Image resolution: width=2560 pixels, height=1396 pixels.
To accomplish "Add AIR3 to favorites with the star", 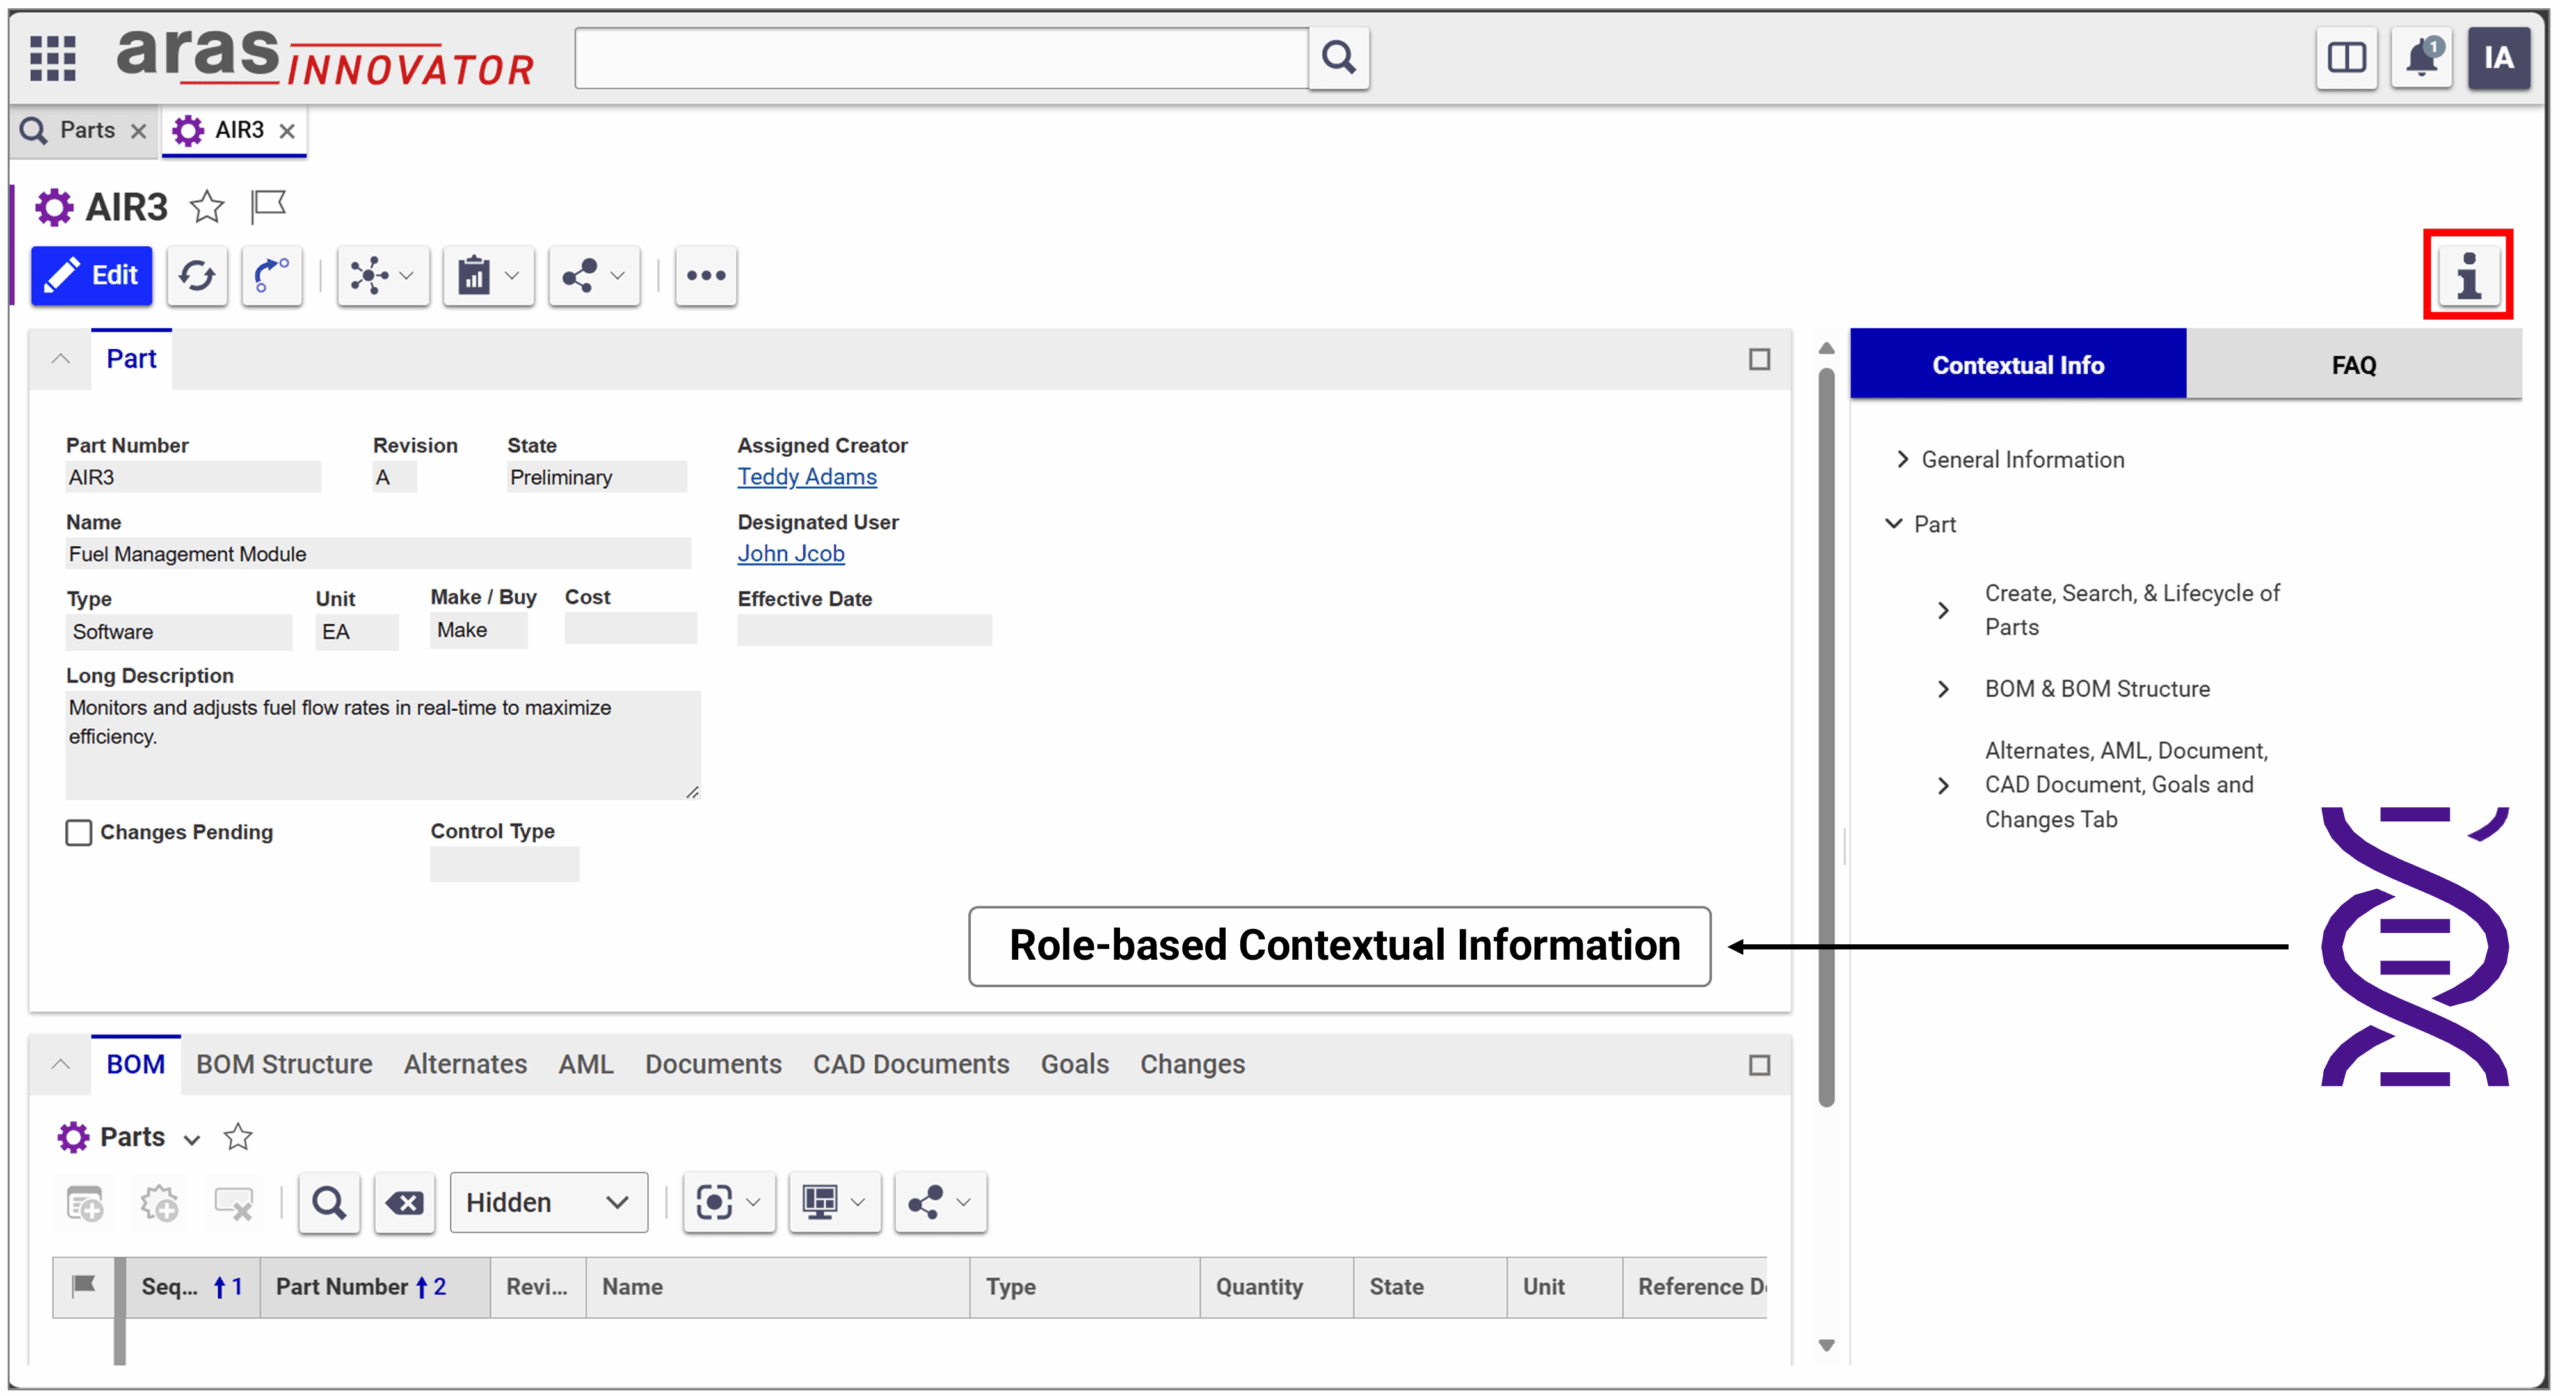I will click(x=207, y=206).
